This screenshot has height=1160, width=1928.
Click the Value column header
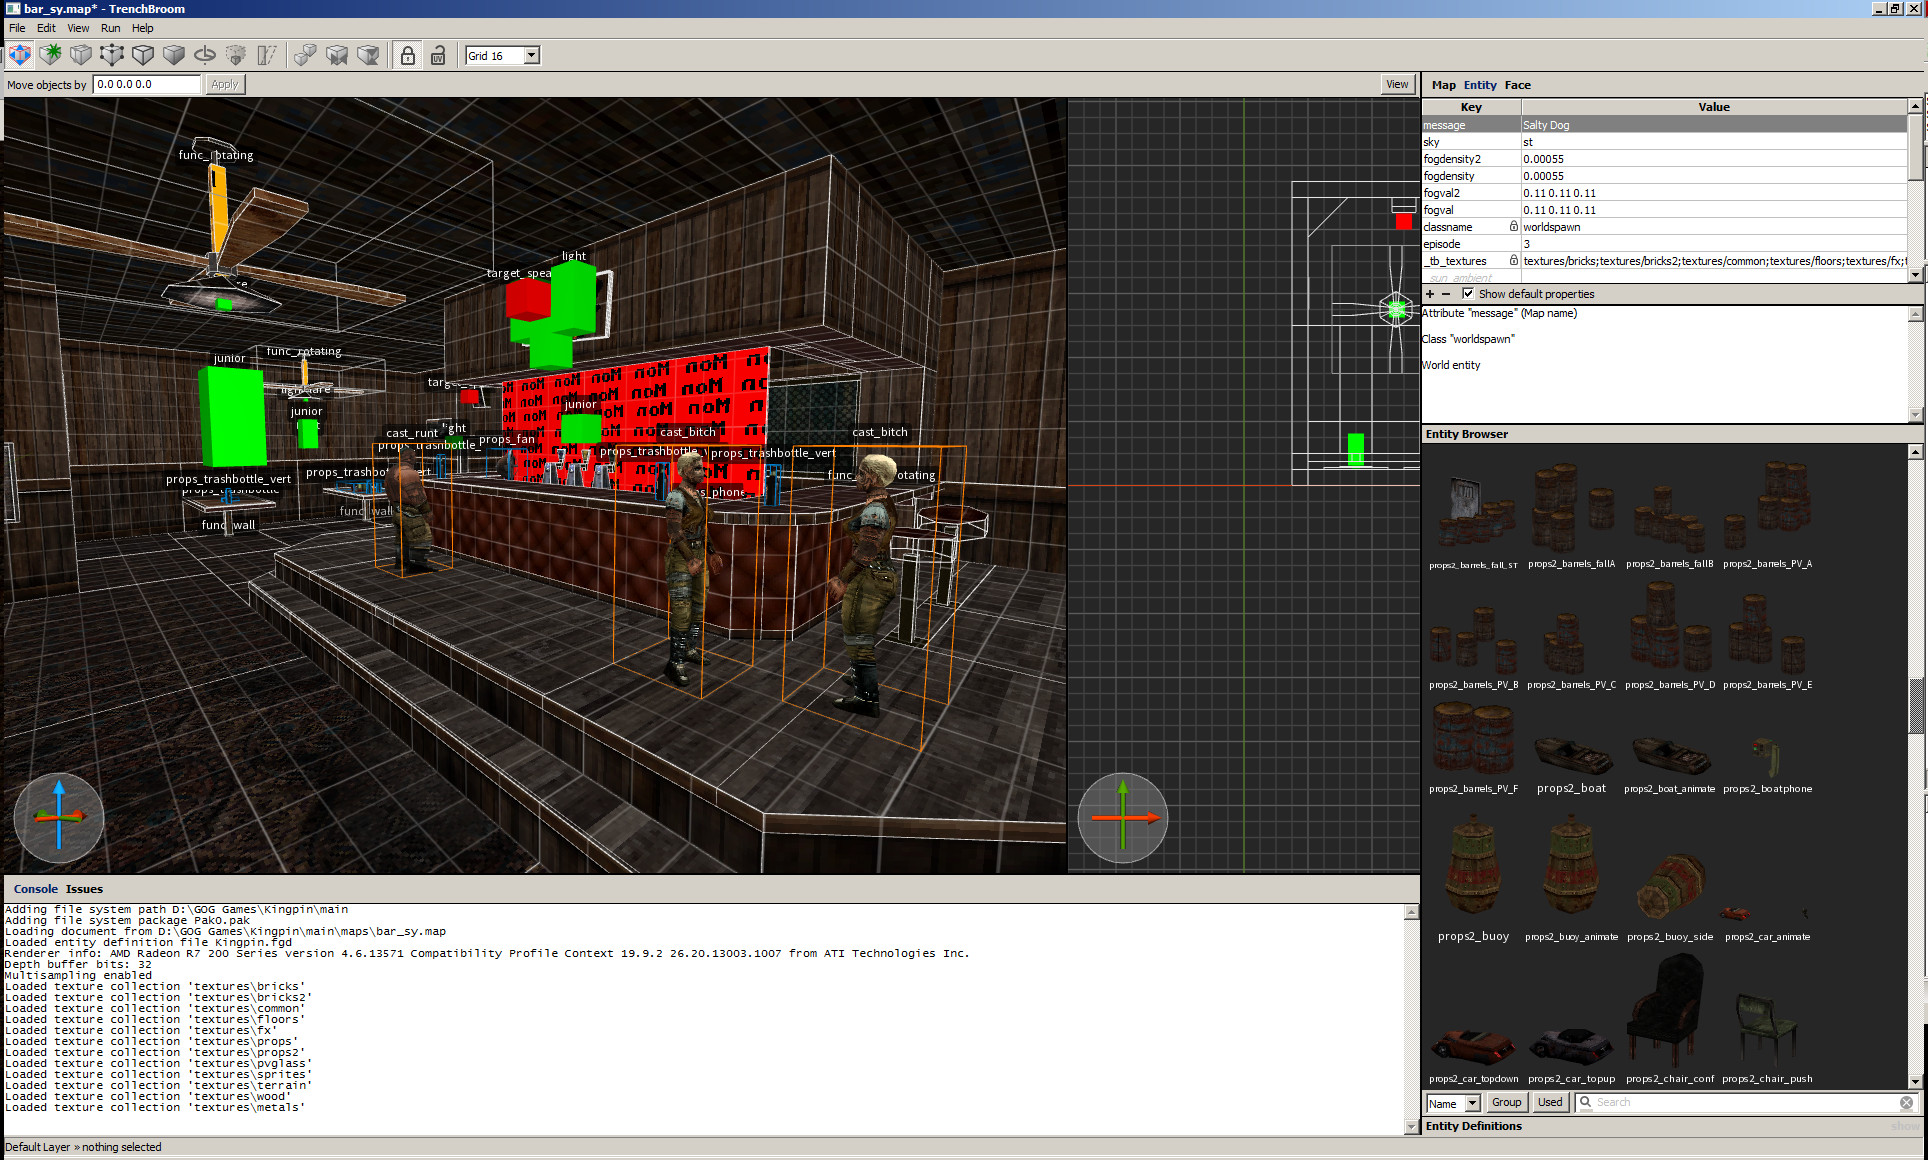[x=1713, y=107]
